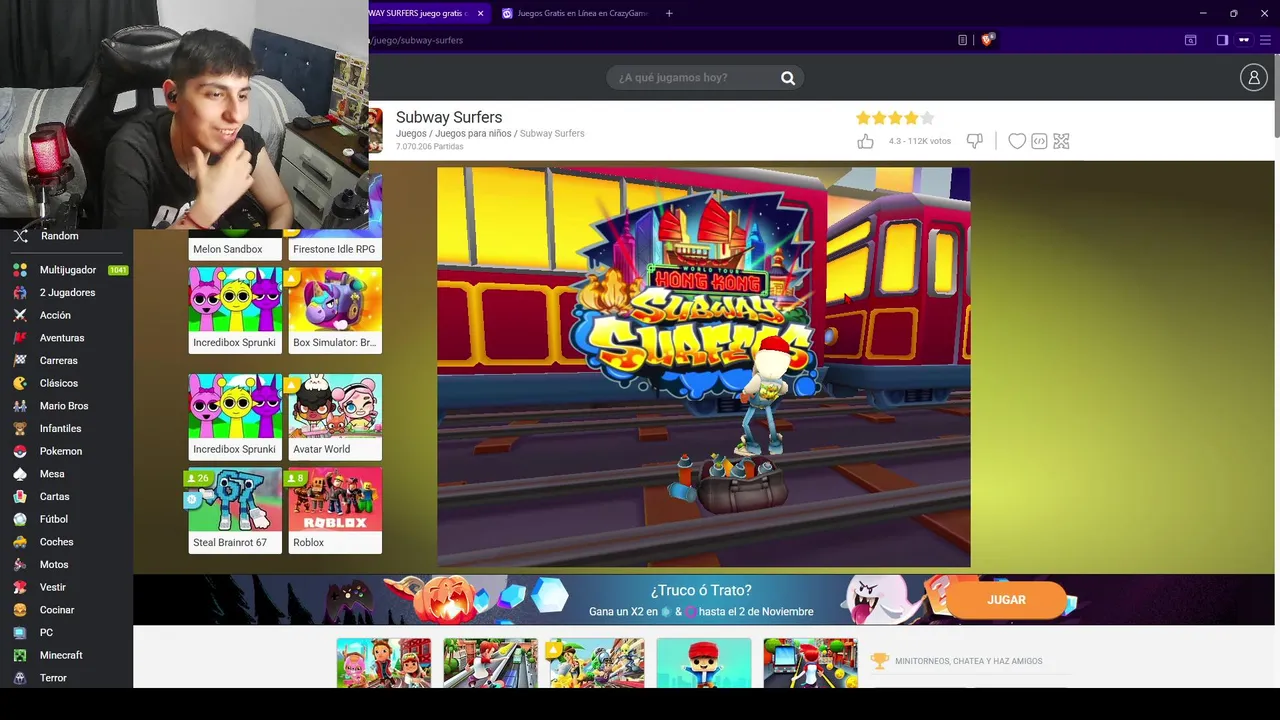Open the embed code icon
This screenshot has width=1280, height=720.
[1039, 141]
